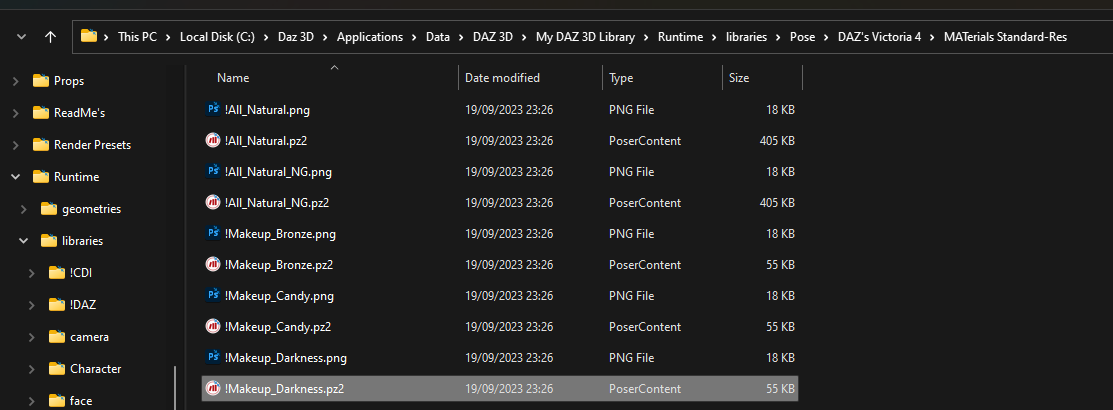Click the Poser icon beside !Makeup_Darkness.pz2
Screen dimensions: 1113x410
[x=213, y=388]
